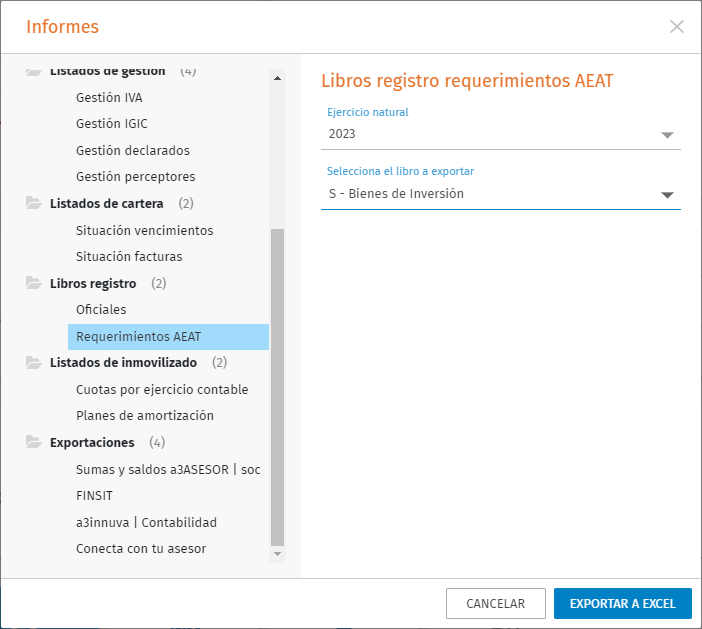Collapse the Listados de inmovilizado group
Viewport: 702px width, 629px height.
point(123,363)
